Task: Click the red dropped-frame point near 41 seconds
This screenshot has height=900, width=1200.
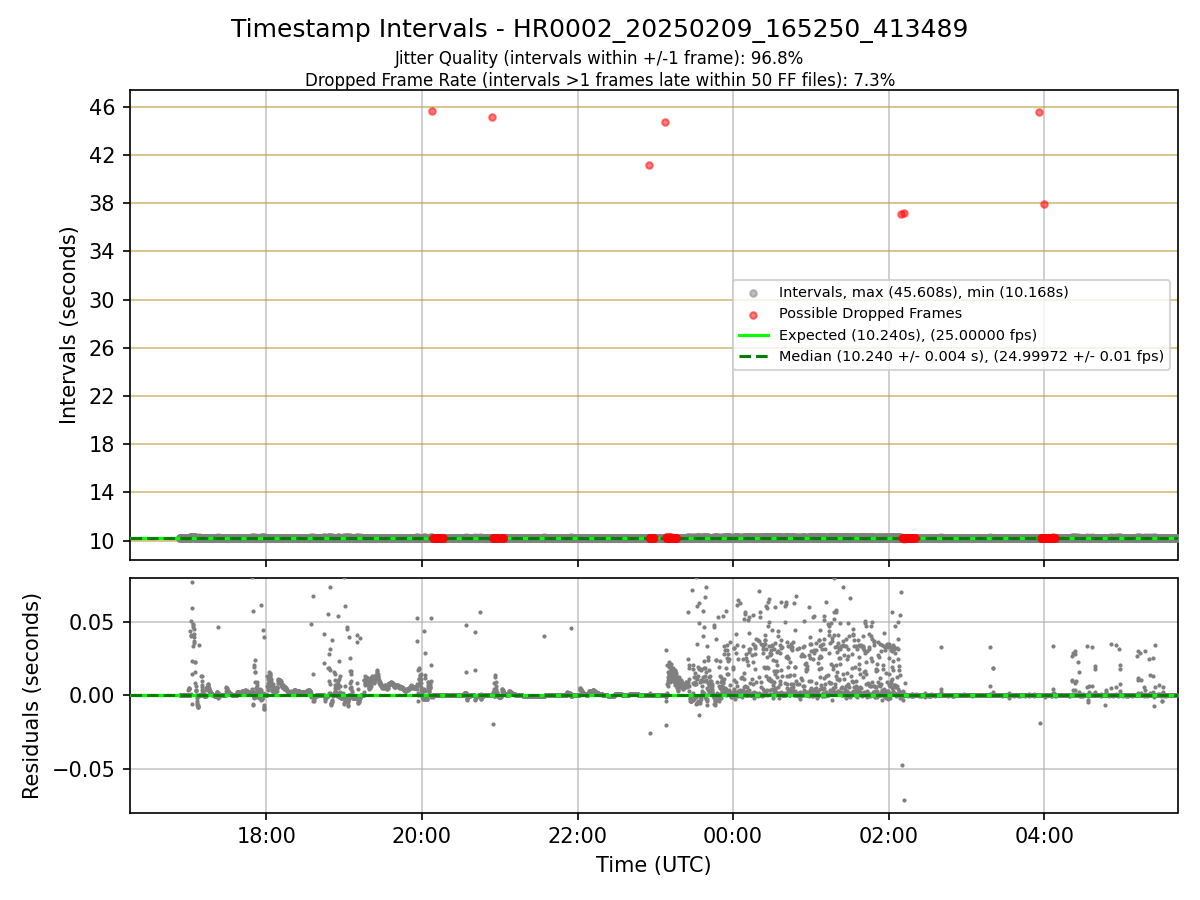Action: [x=649, y=165]
